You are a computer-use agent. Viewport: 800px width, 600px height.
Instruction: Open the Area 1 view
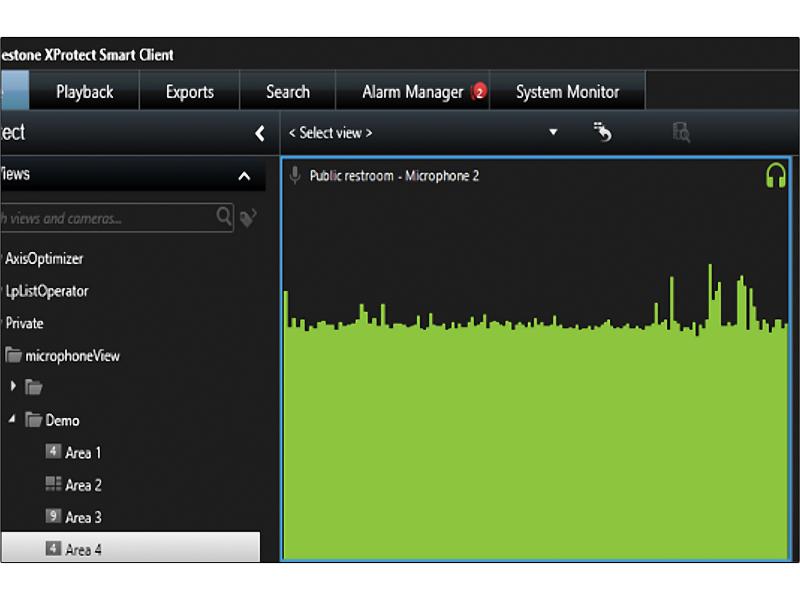pyautogui.click(x=83, y=453)
